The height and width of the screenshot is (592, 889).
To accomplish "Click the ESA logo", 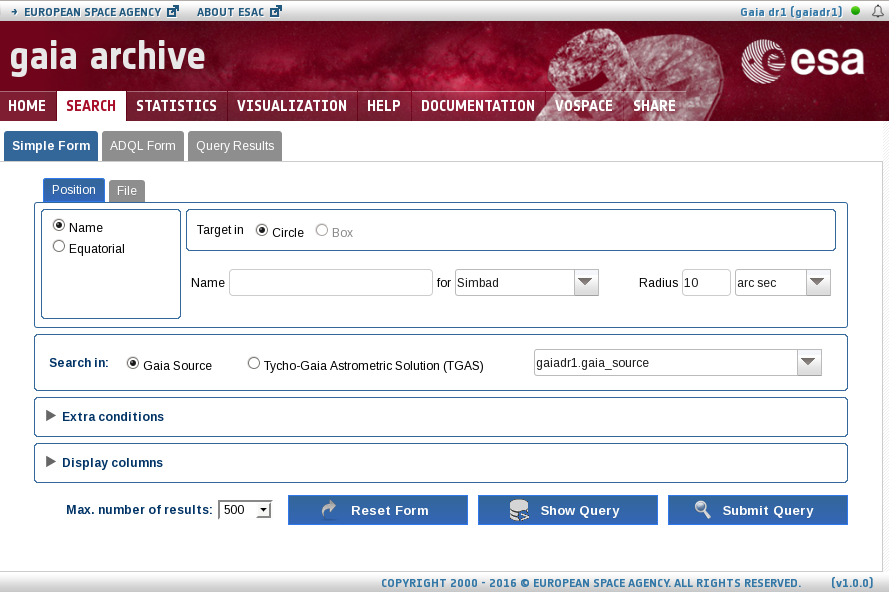I will pyautogui.click(x=802, y=61).
